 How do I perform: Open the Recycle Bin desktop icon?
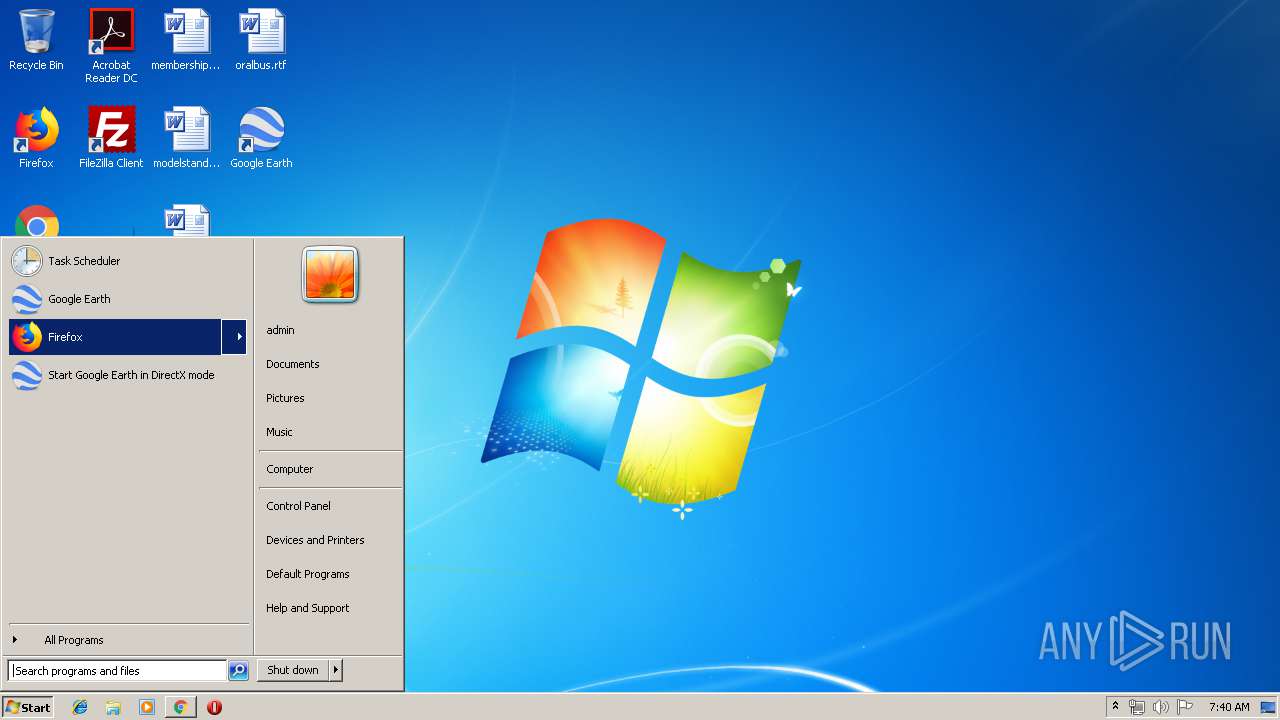(36, 40)
